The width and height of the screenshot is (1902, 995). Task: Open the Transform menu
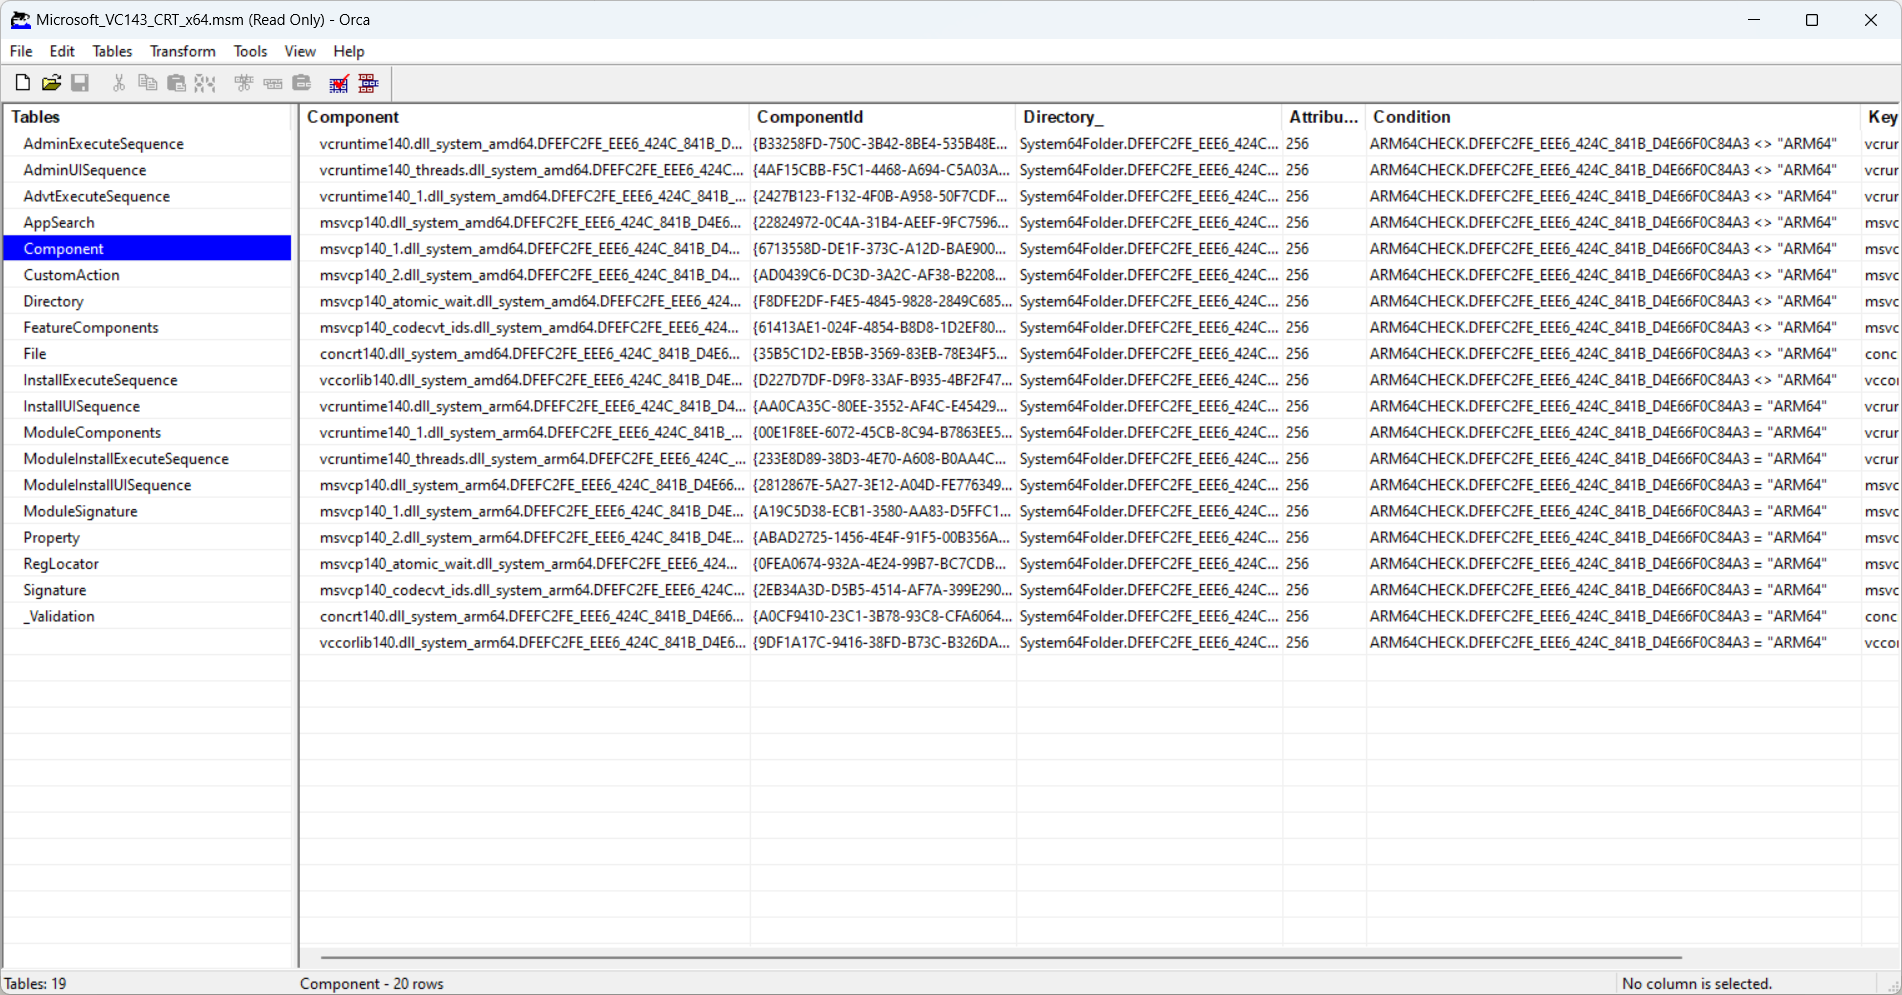point(182,51)
